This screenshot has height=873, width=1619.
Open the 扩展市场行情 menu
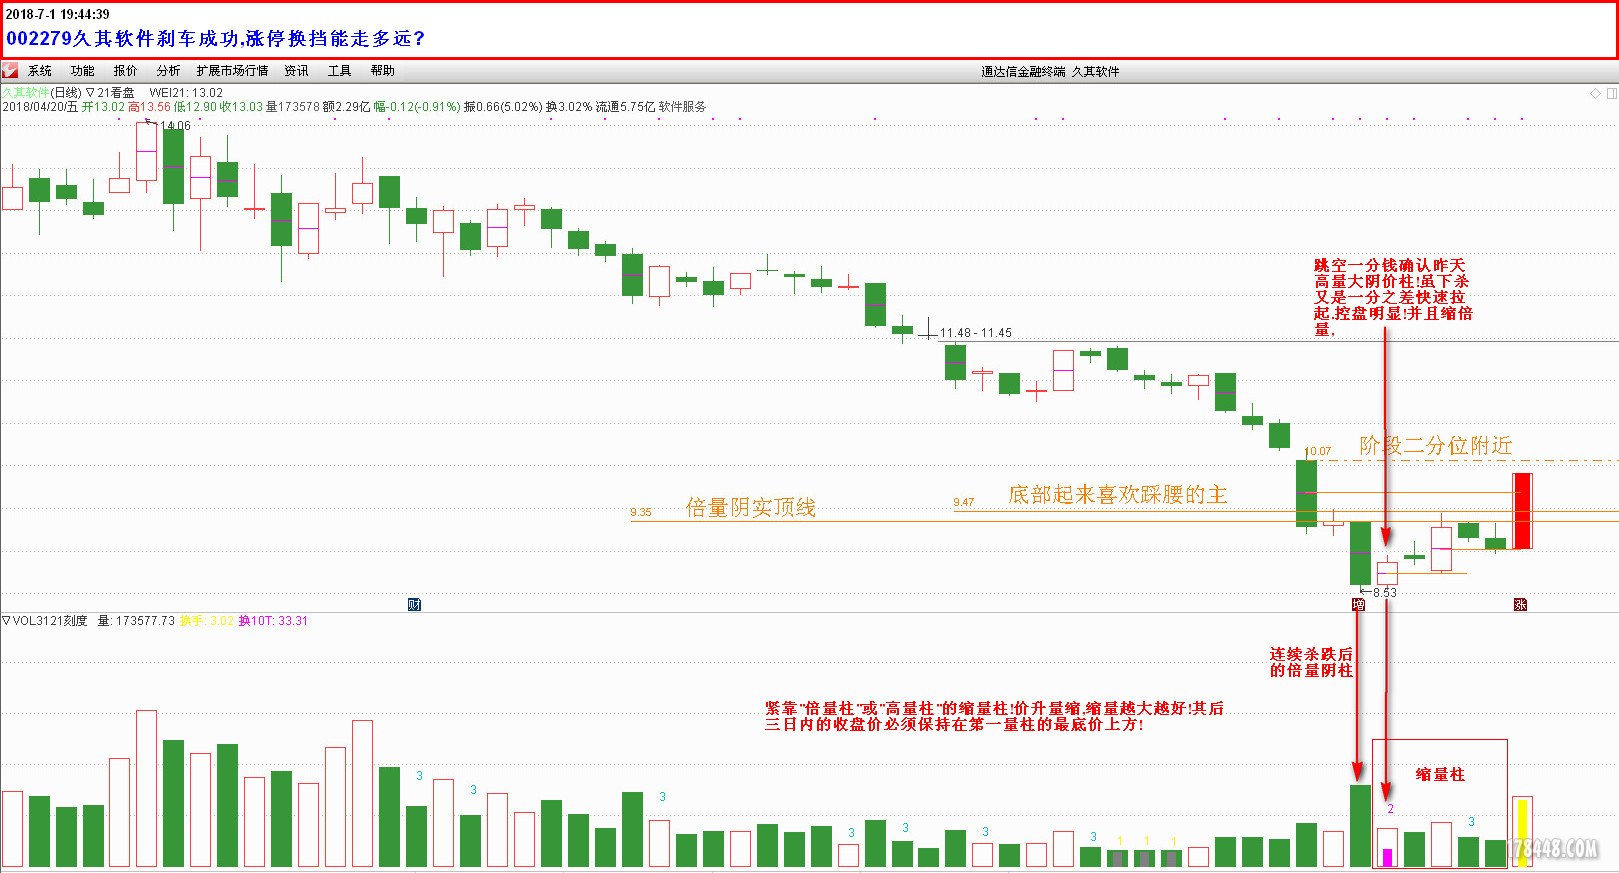232,71
